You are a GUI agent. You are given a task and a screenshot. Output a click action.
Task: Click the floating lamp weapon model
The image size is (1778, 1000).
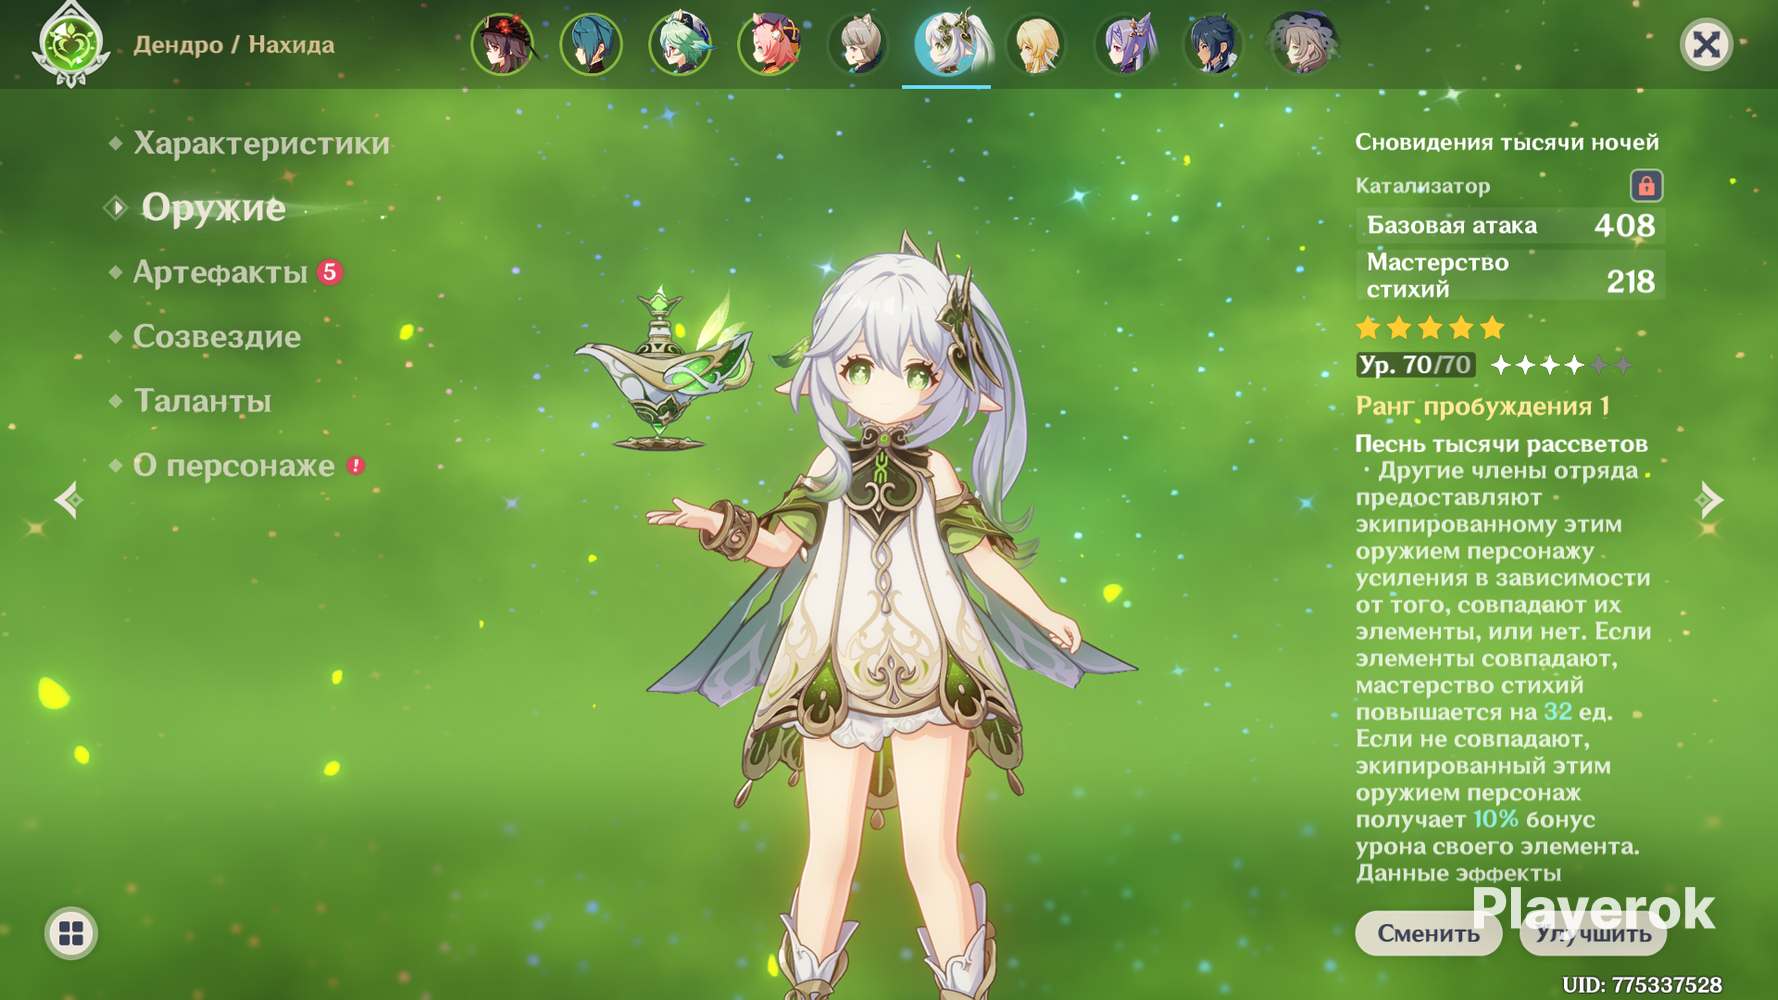pyautogui.click(x=665, y=368)
